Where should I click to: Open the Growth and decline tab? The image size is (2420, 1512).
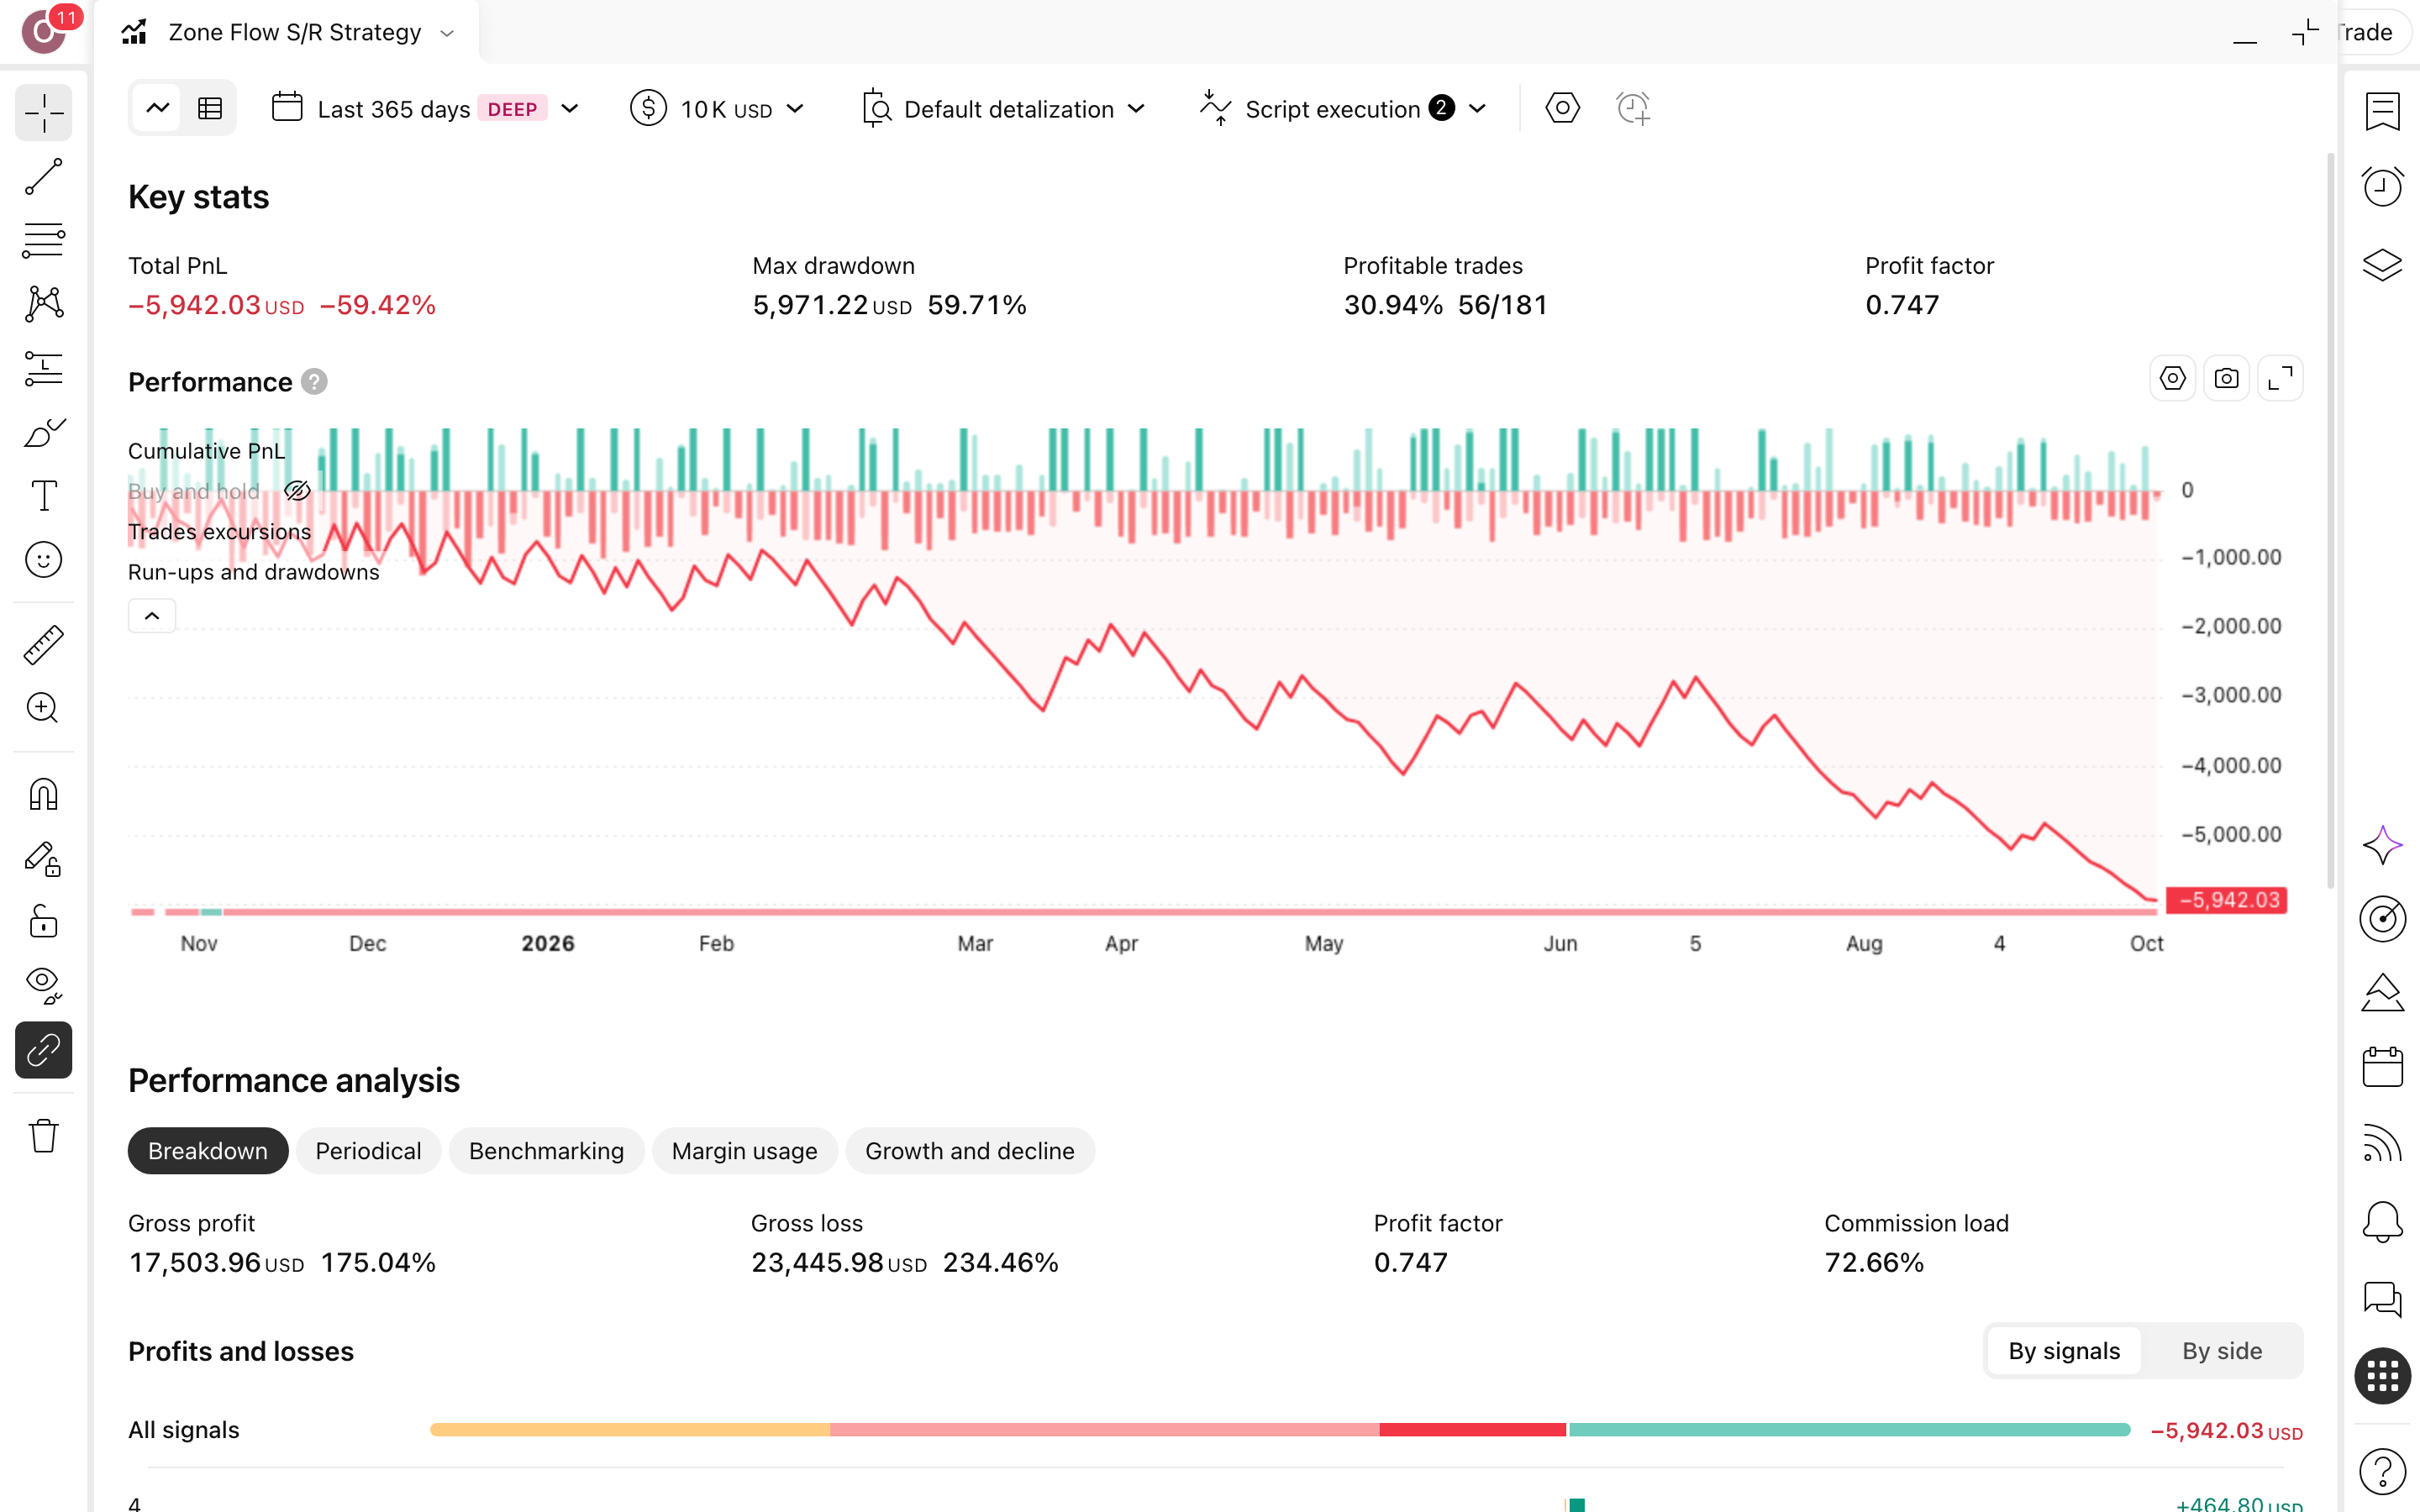coord(969,1151)
